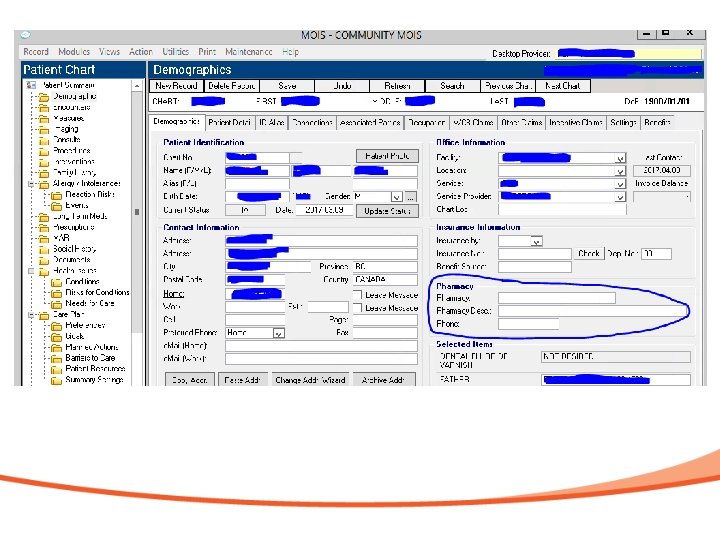This screenshot has height=540, width=720.
Task: Open the Utilities menu
Action: 175,52
